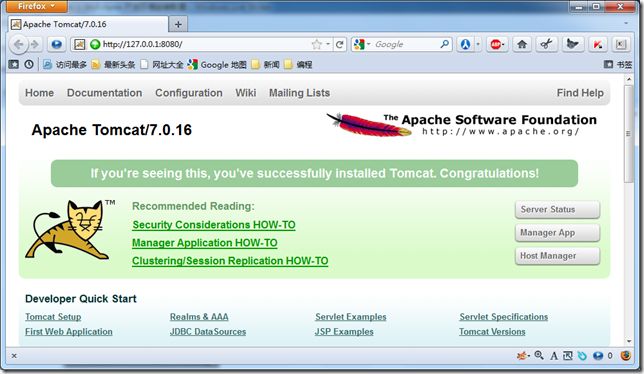Open Wiki in Tomcat navigation
This screenshot has width=644, height=374.
point(246,93)
